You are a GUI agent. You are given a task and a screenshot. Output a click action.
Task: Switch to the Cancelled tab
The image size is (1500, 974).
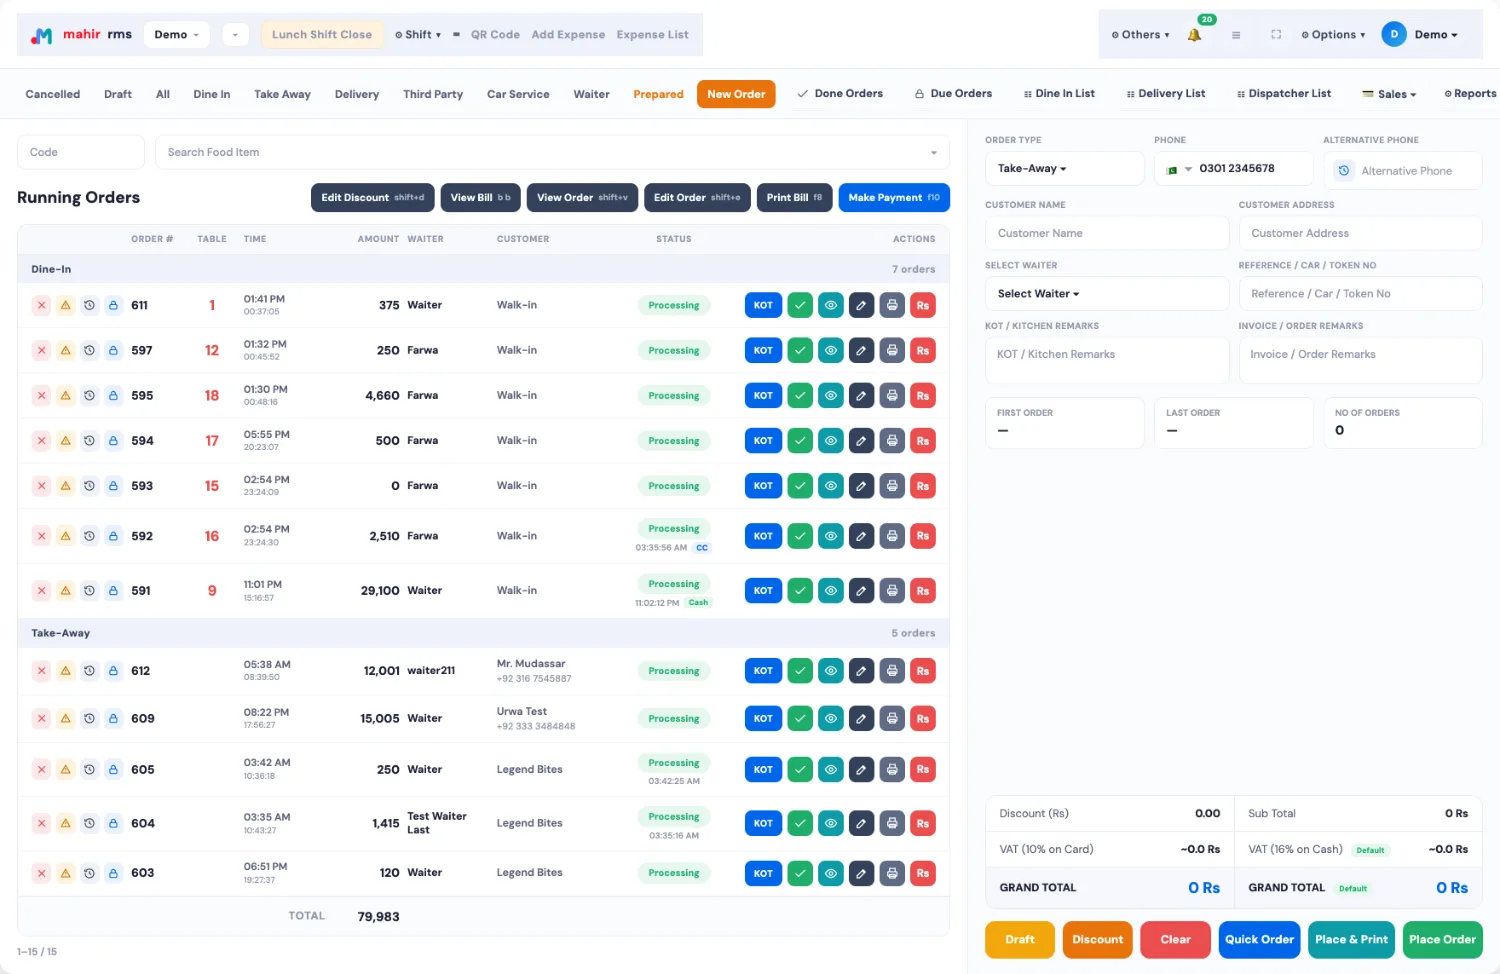pos(53,94)
